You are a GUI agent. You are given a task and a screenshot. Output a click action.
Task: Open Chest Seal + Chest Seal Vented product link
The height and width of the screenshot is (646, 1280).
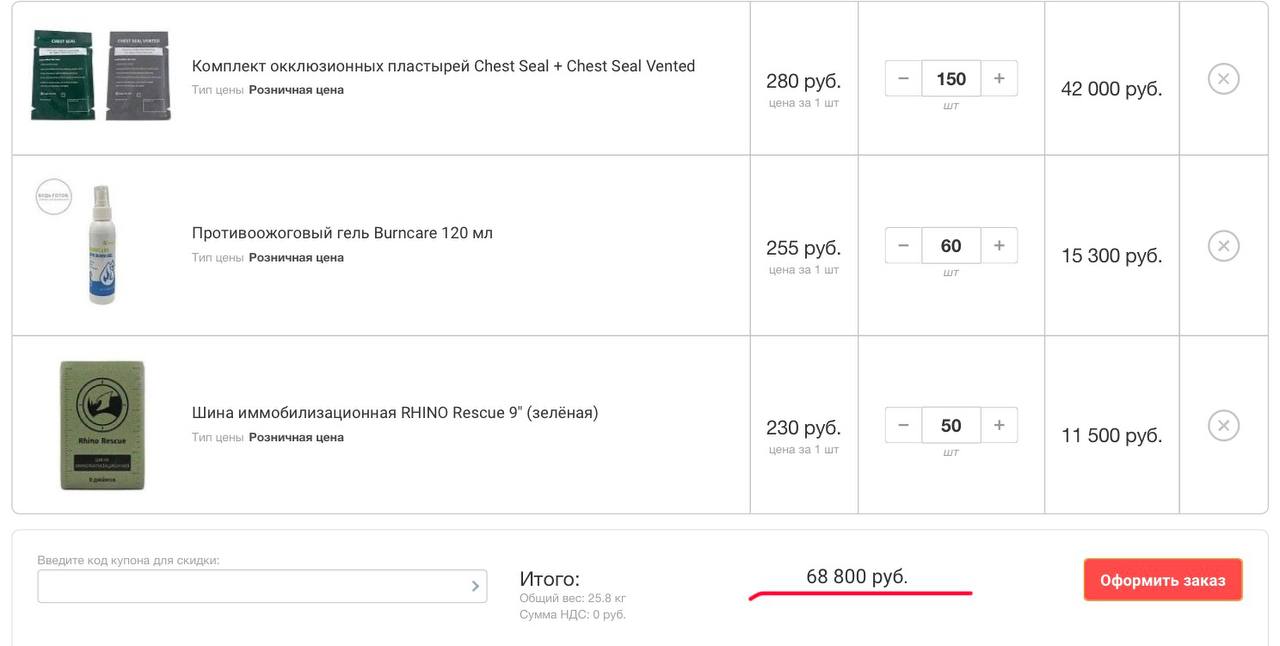click(x=443, y=66)
